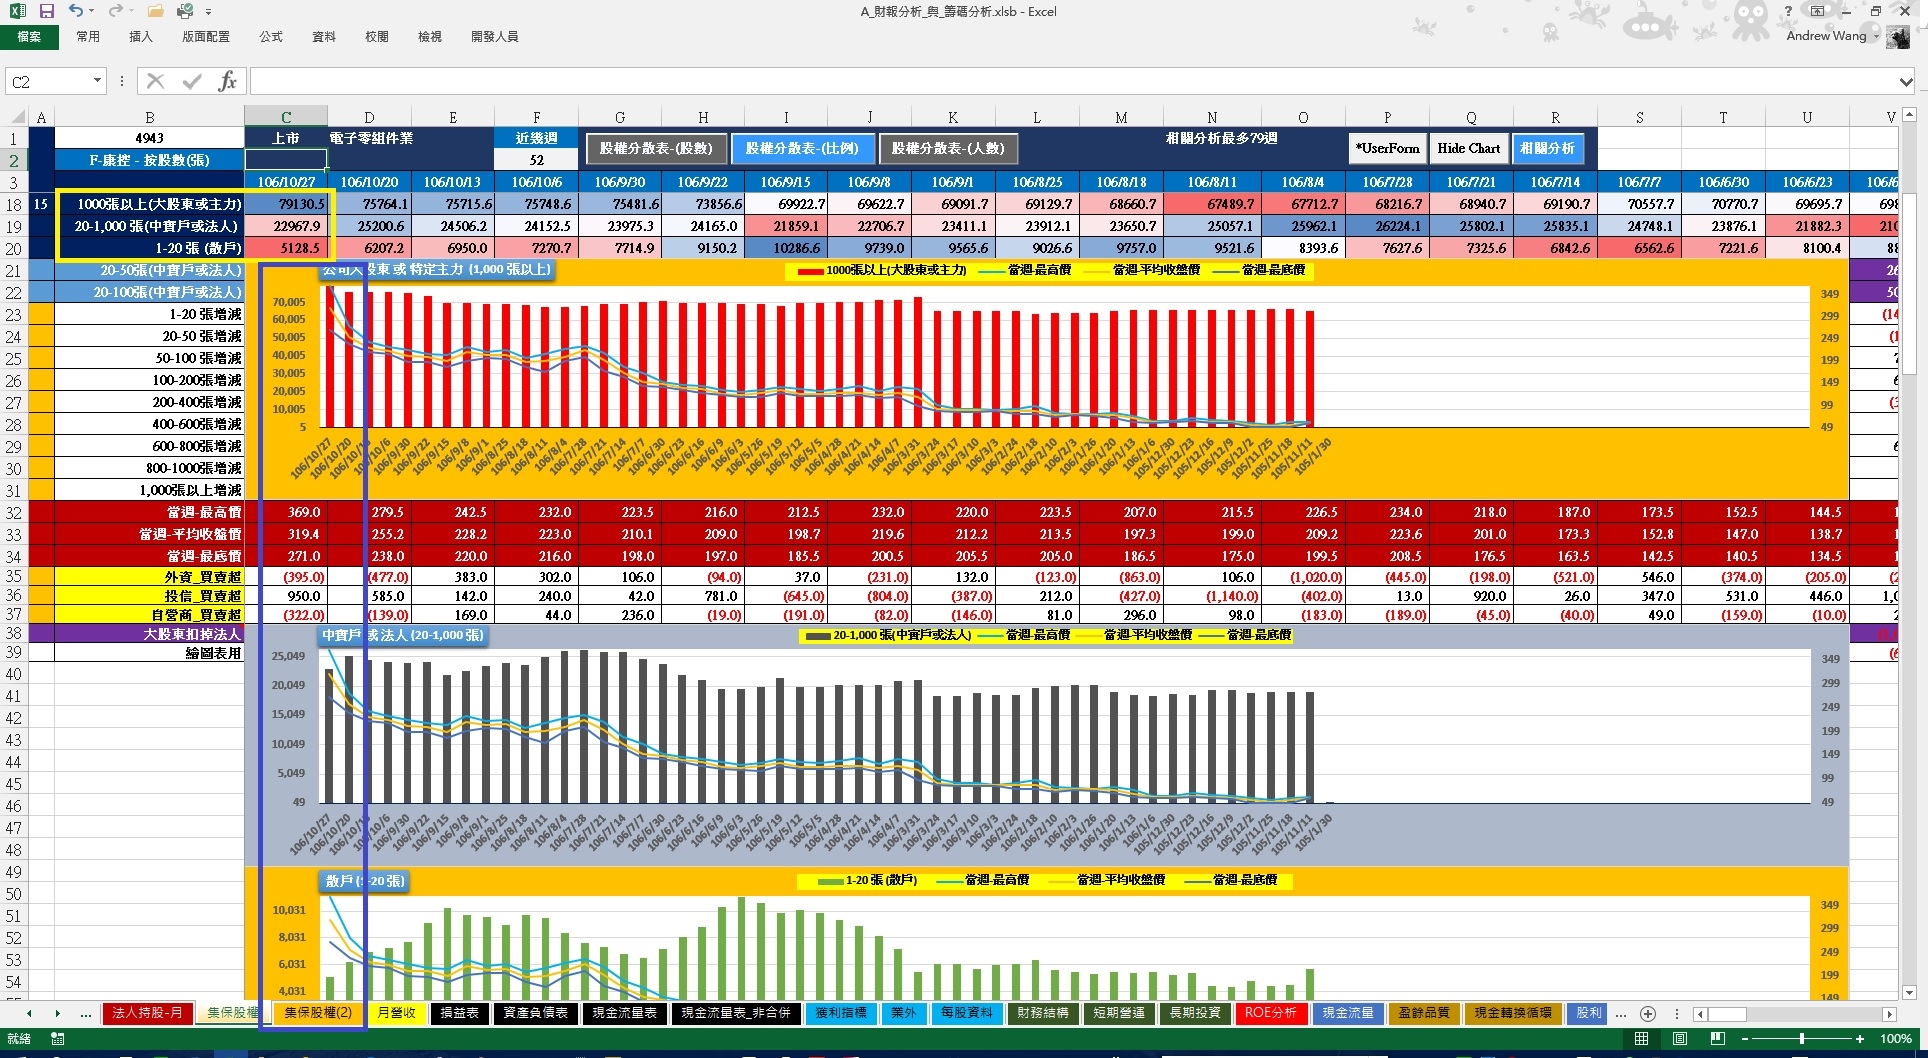
Task: Open Customize Quick Access Toolbar dropdown
Action: tap(208, 12)
